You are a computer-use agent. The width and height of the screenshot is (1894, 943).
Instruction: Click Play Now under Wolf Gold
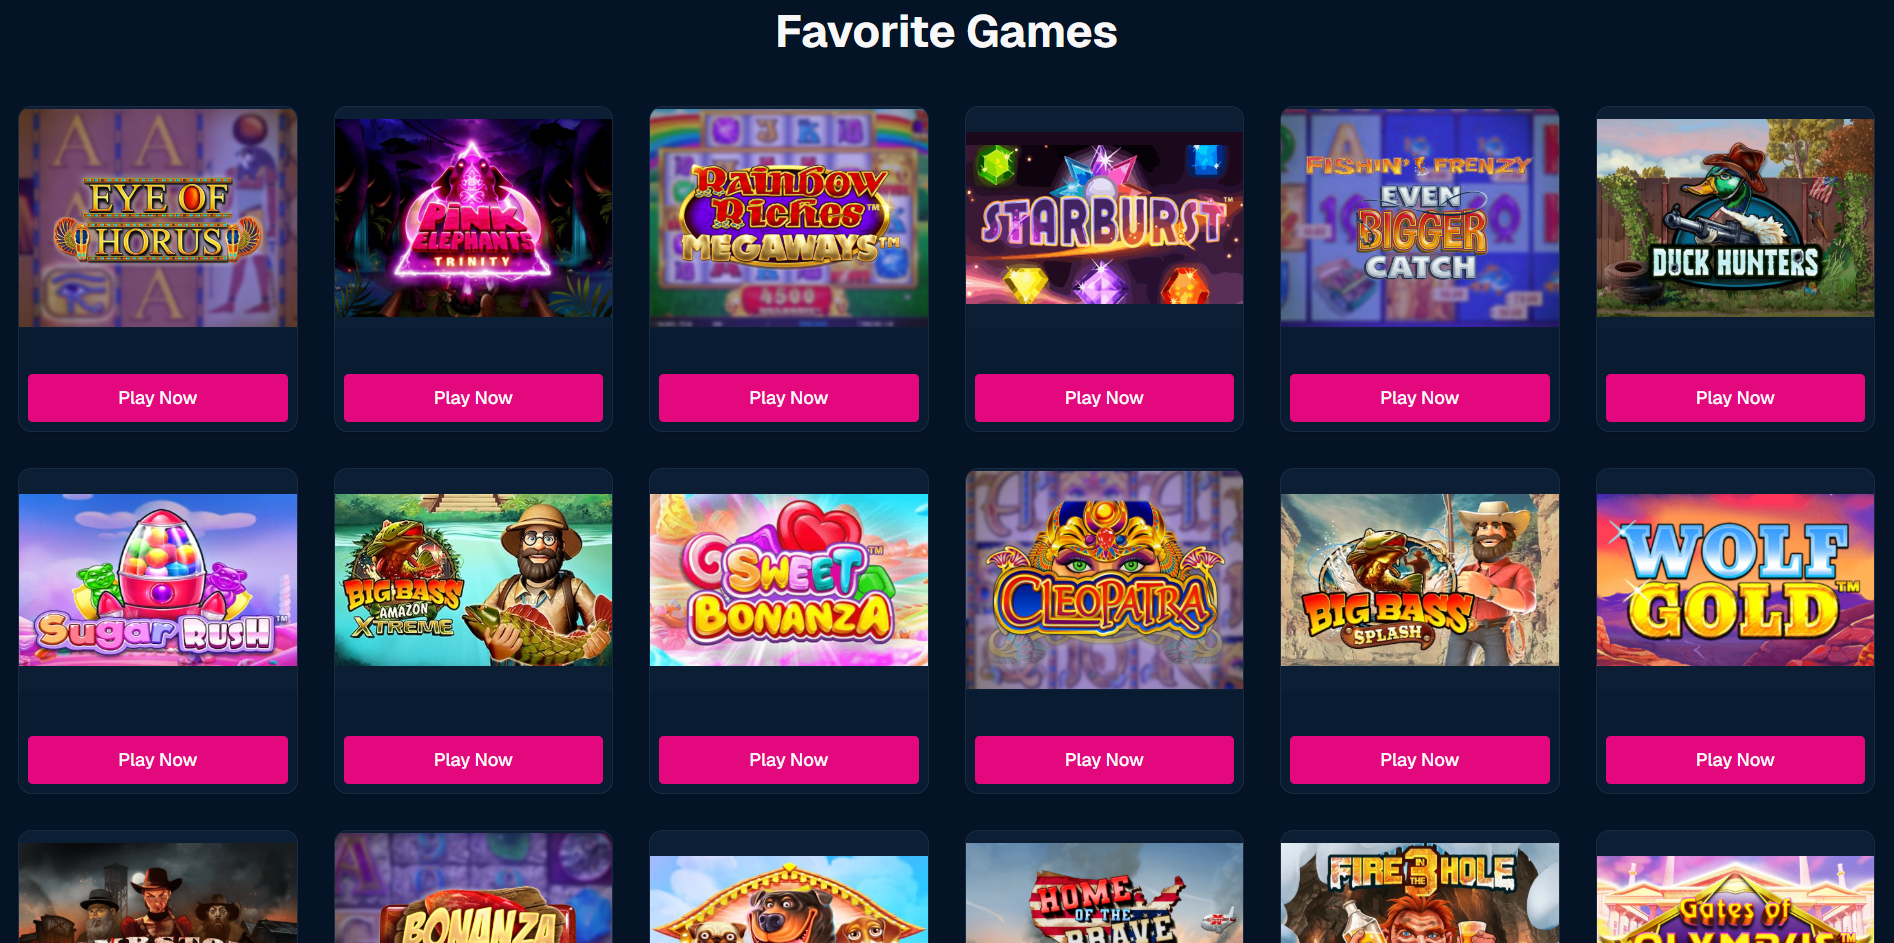click(1735, 760)
